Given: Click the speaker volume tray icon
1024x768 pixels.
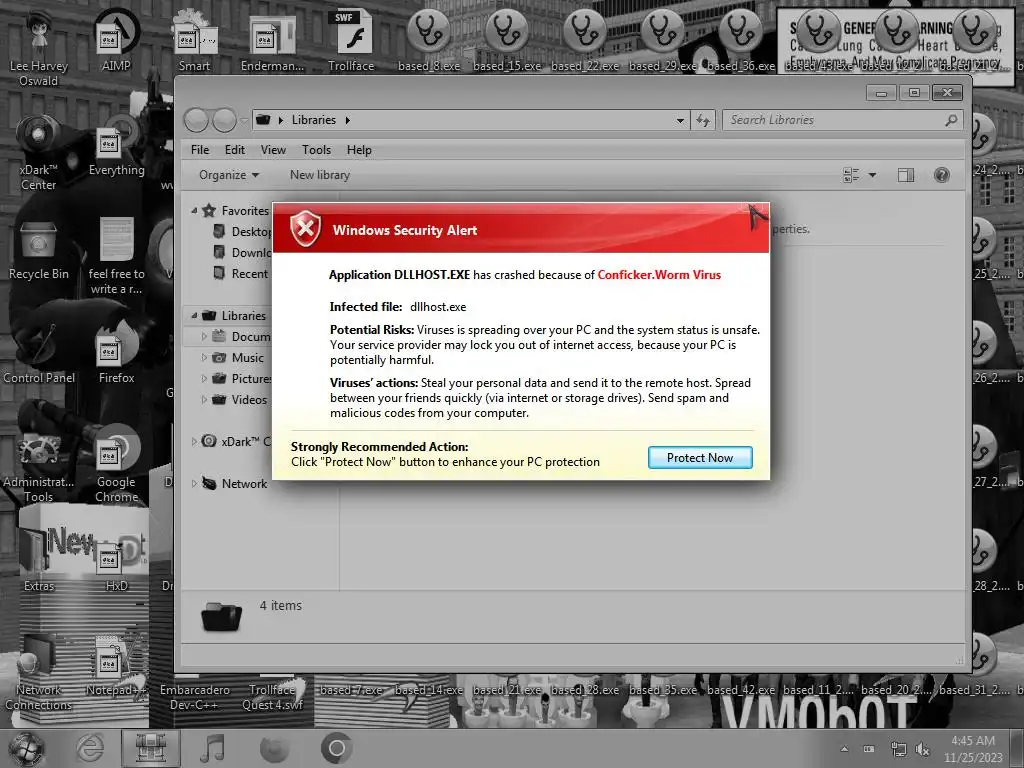Looking at the screenshot, I should (923, 749).
